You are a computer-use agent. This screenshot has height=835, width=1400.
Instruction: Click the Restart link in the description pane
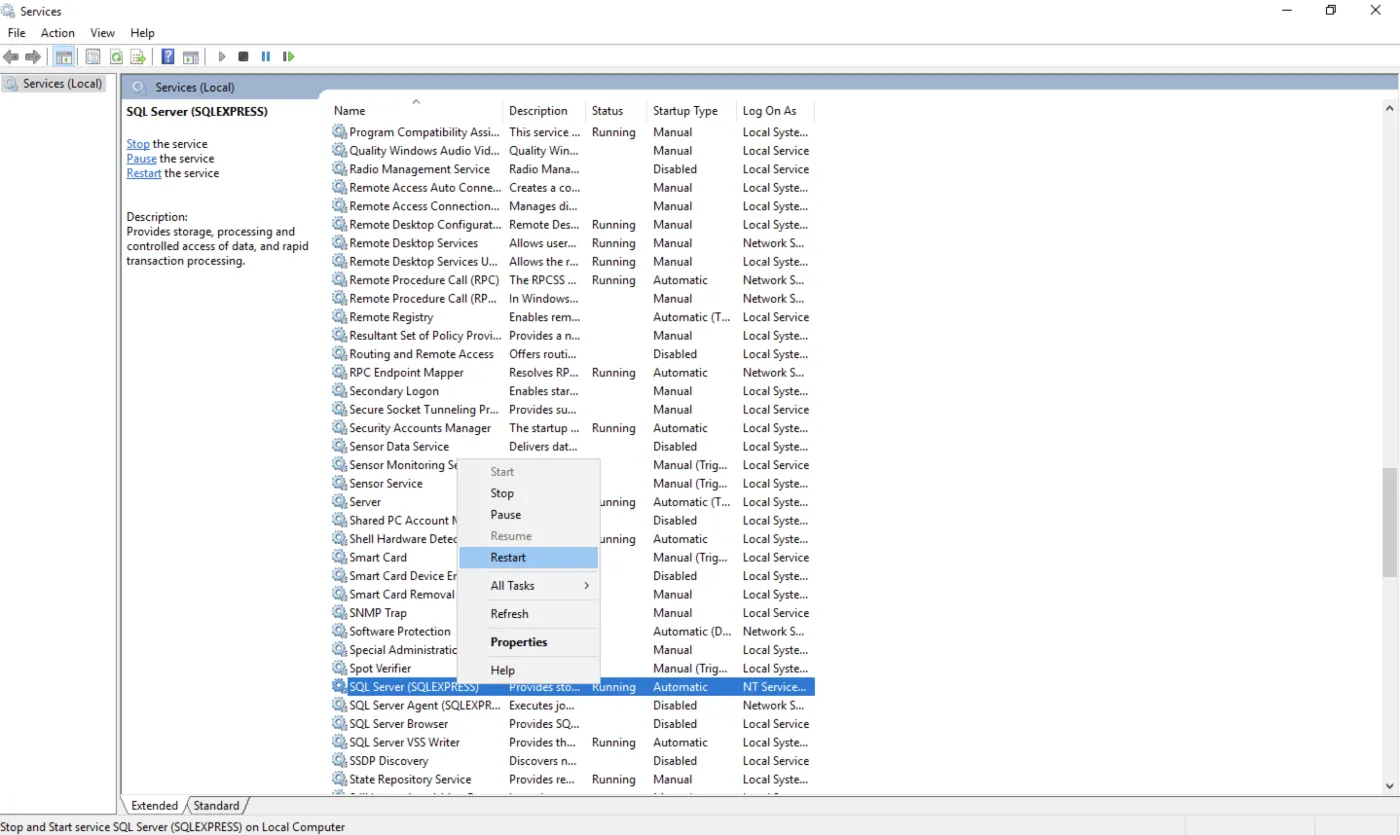(x=144, y=173)
